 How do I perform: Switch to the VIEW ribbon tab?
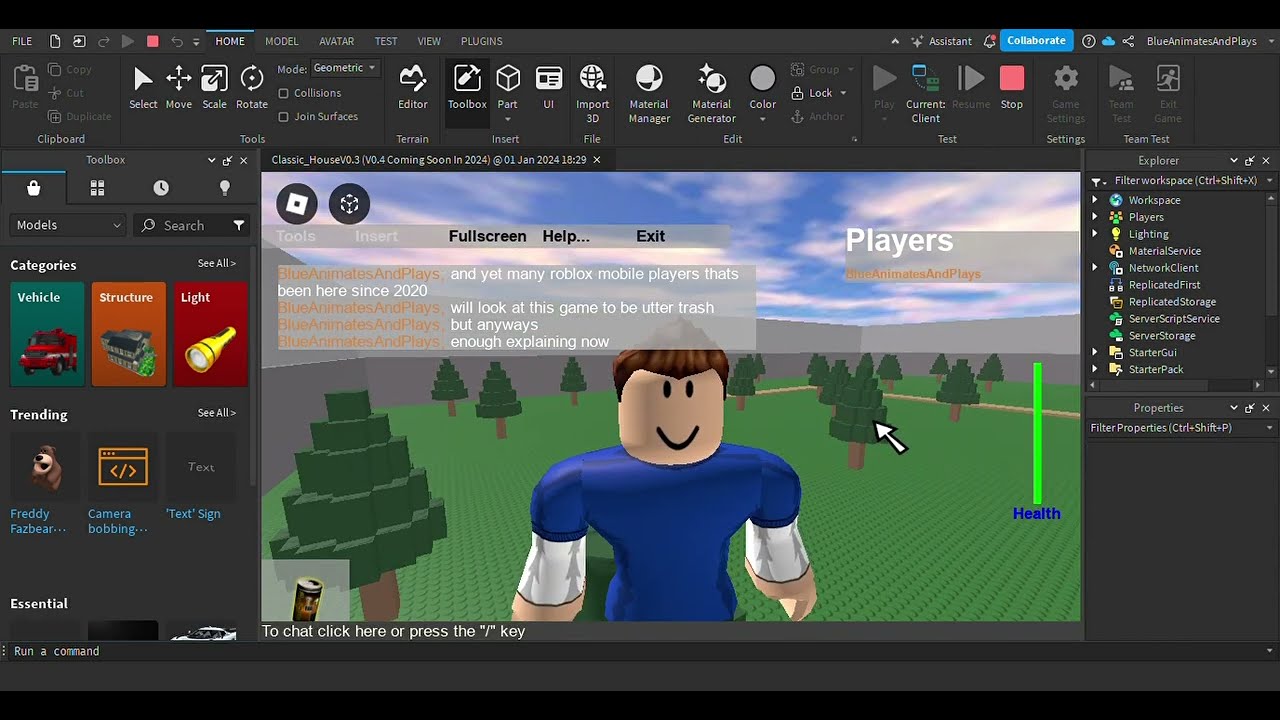click(x=429, y=41)
